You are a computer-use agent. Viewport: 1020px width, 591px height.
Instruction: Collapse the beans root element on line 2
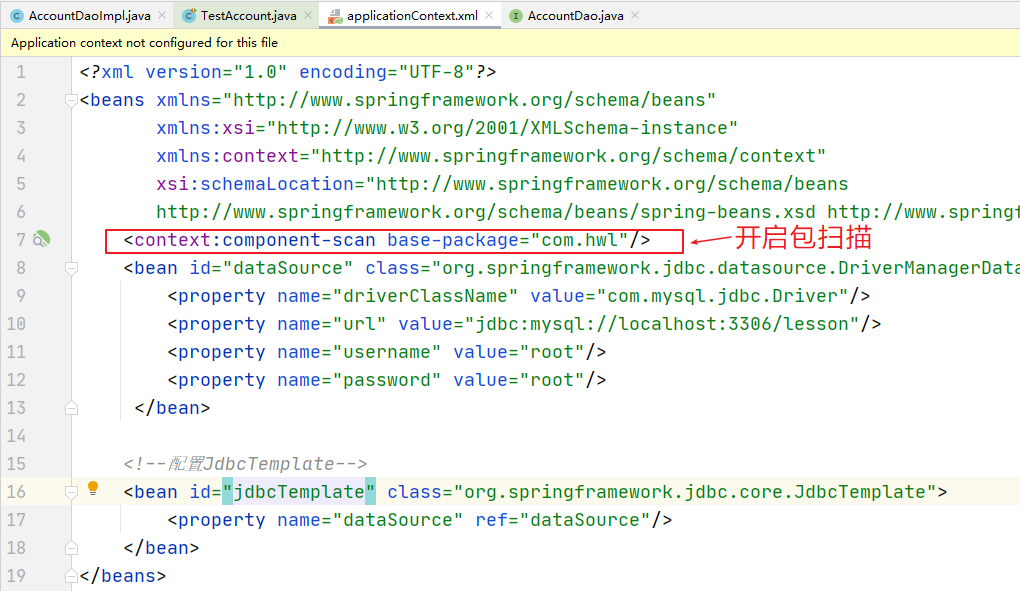click(x=71, y=100)
